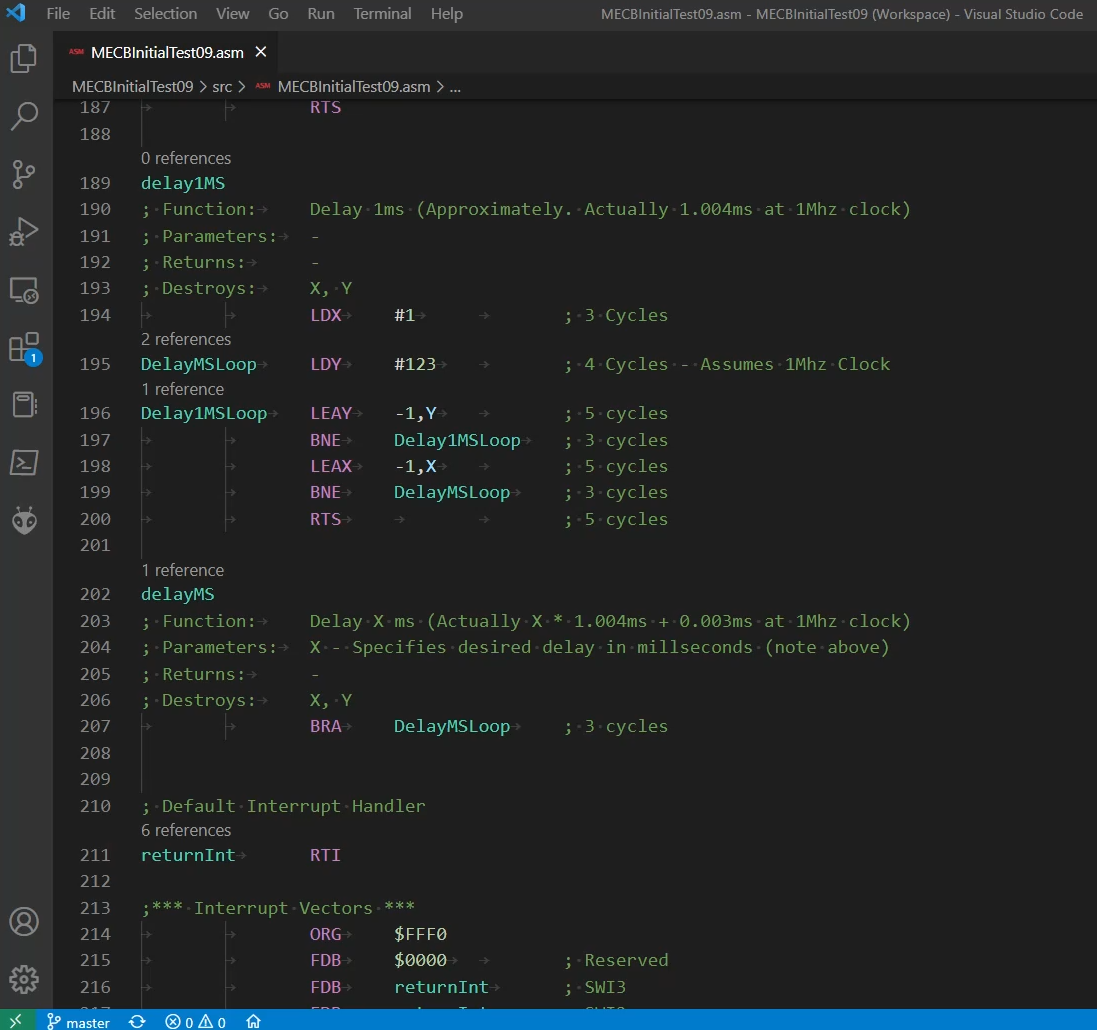Open the Source Control view
This screenshot has width=1097, height=1030.
(24, 174)
